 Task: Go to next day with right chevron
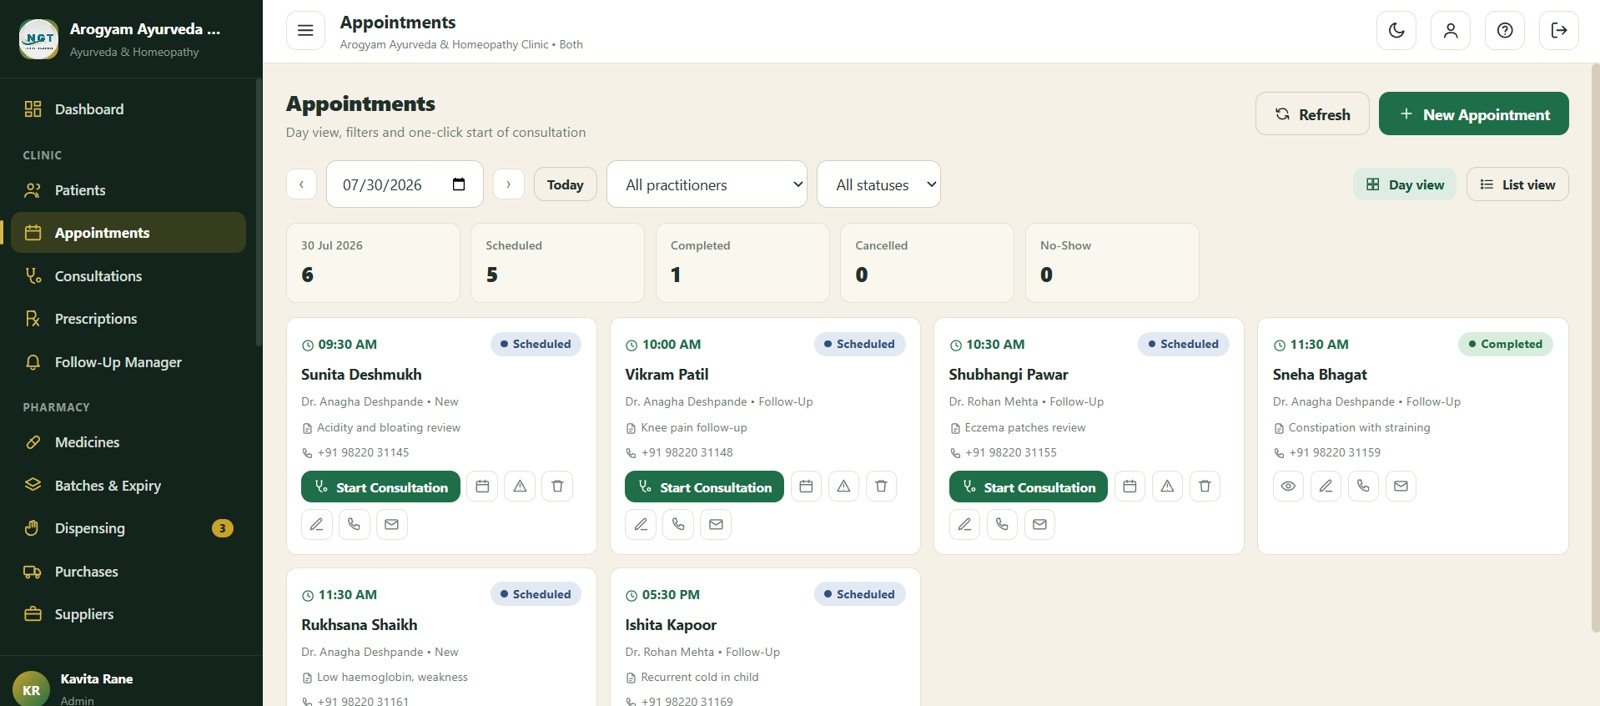click(508, 184)
